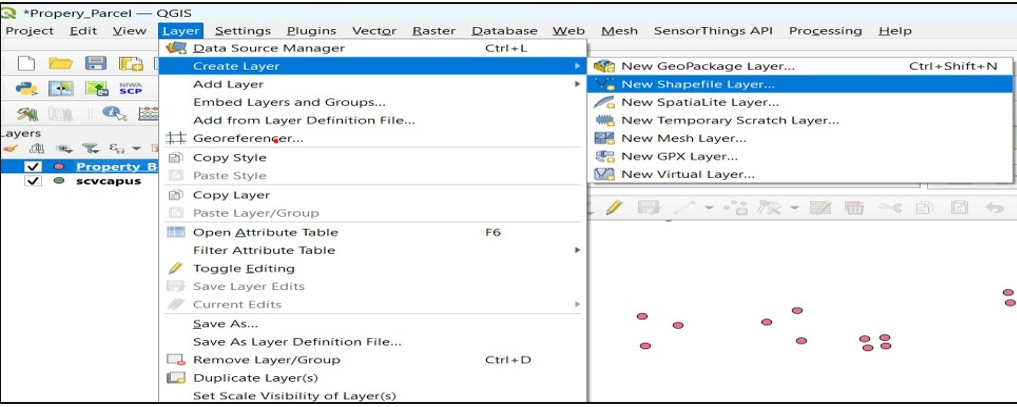The width and height of the screenshot is (1017, 407).
Task: Uncheck the Property B layer visibility checkbox
Action: (33, 166)
